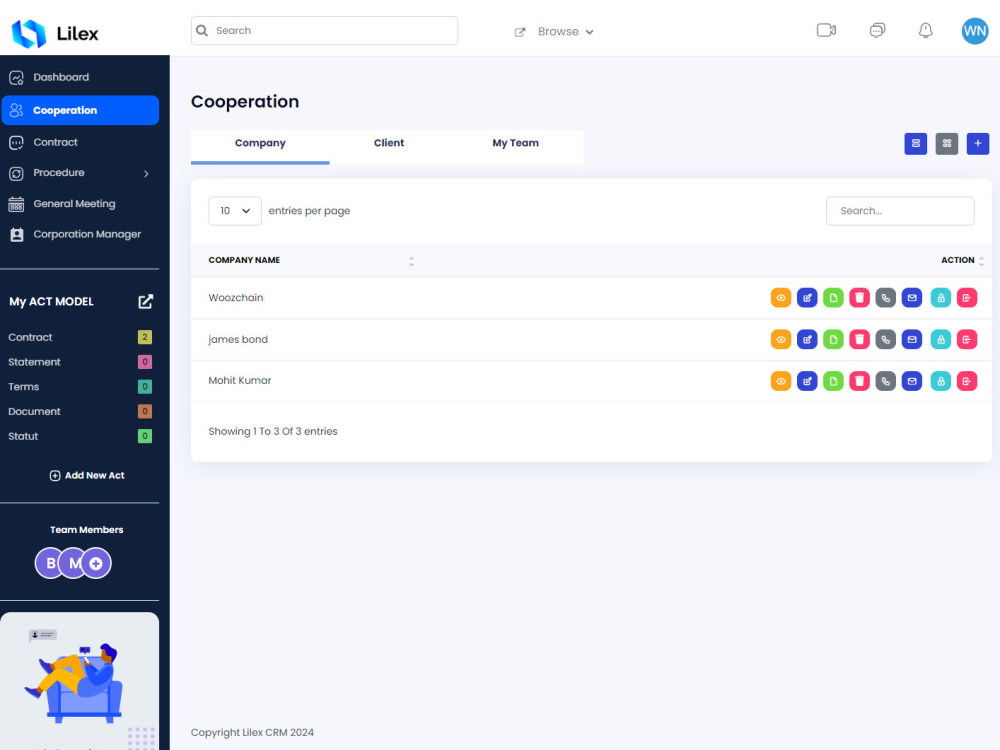
Task: Delete the Mohit Kumar row
Action: pos(859,381)
